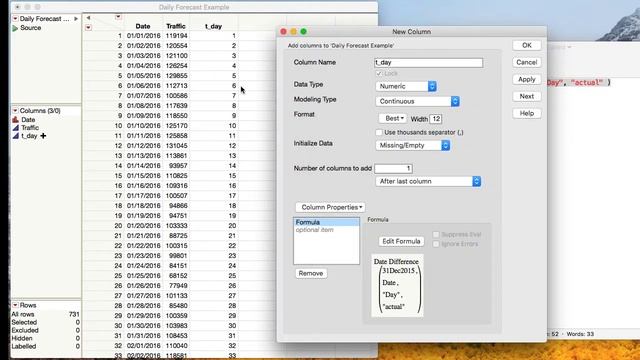640x360 pixels.
Task: Open the Daily Forecast table red triangle menu
Action: (15, 19)
